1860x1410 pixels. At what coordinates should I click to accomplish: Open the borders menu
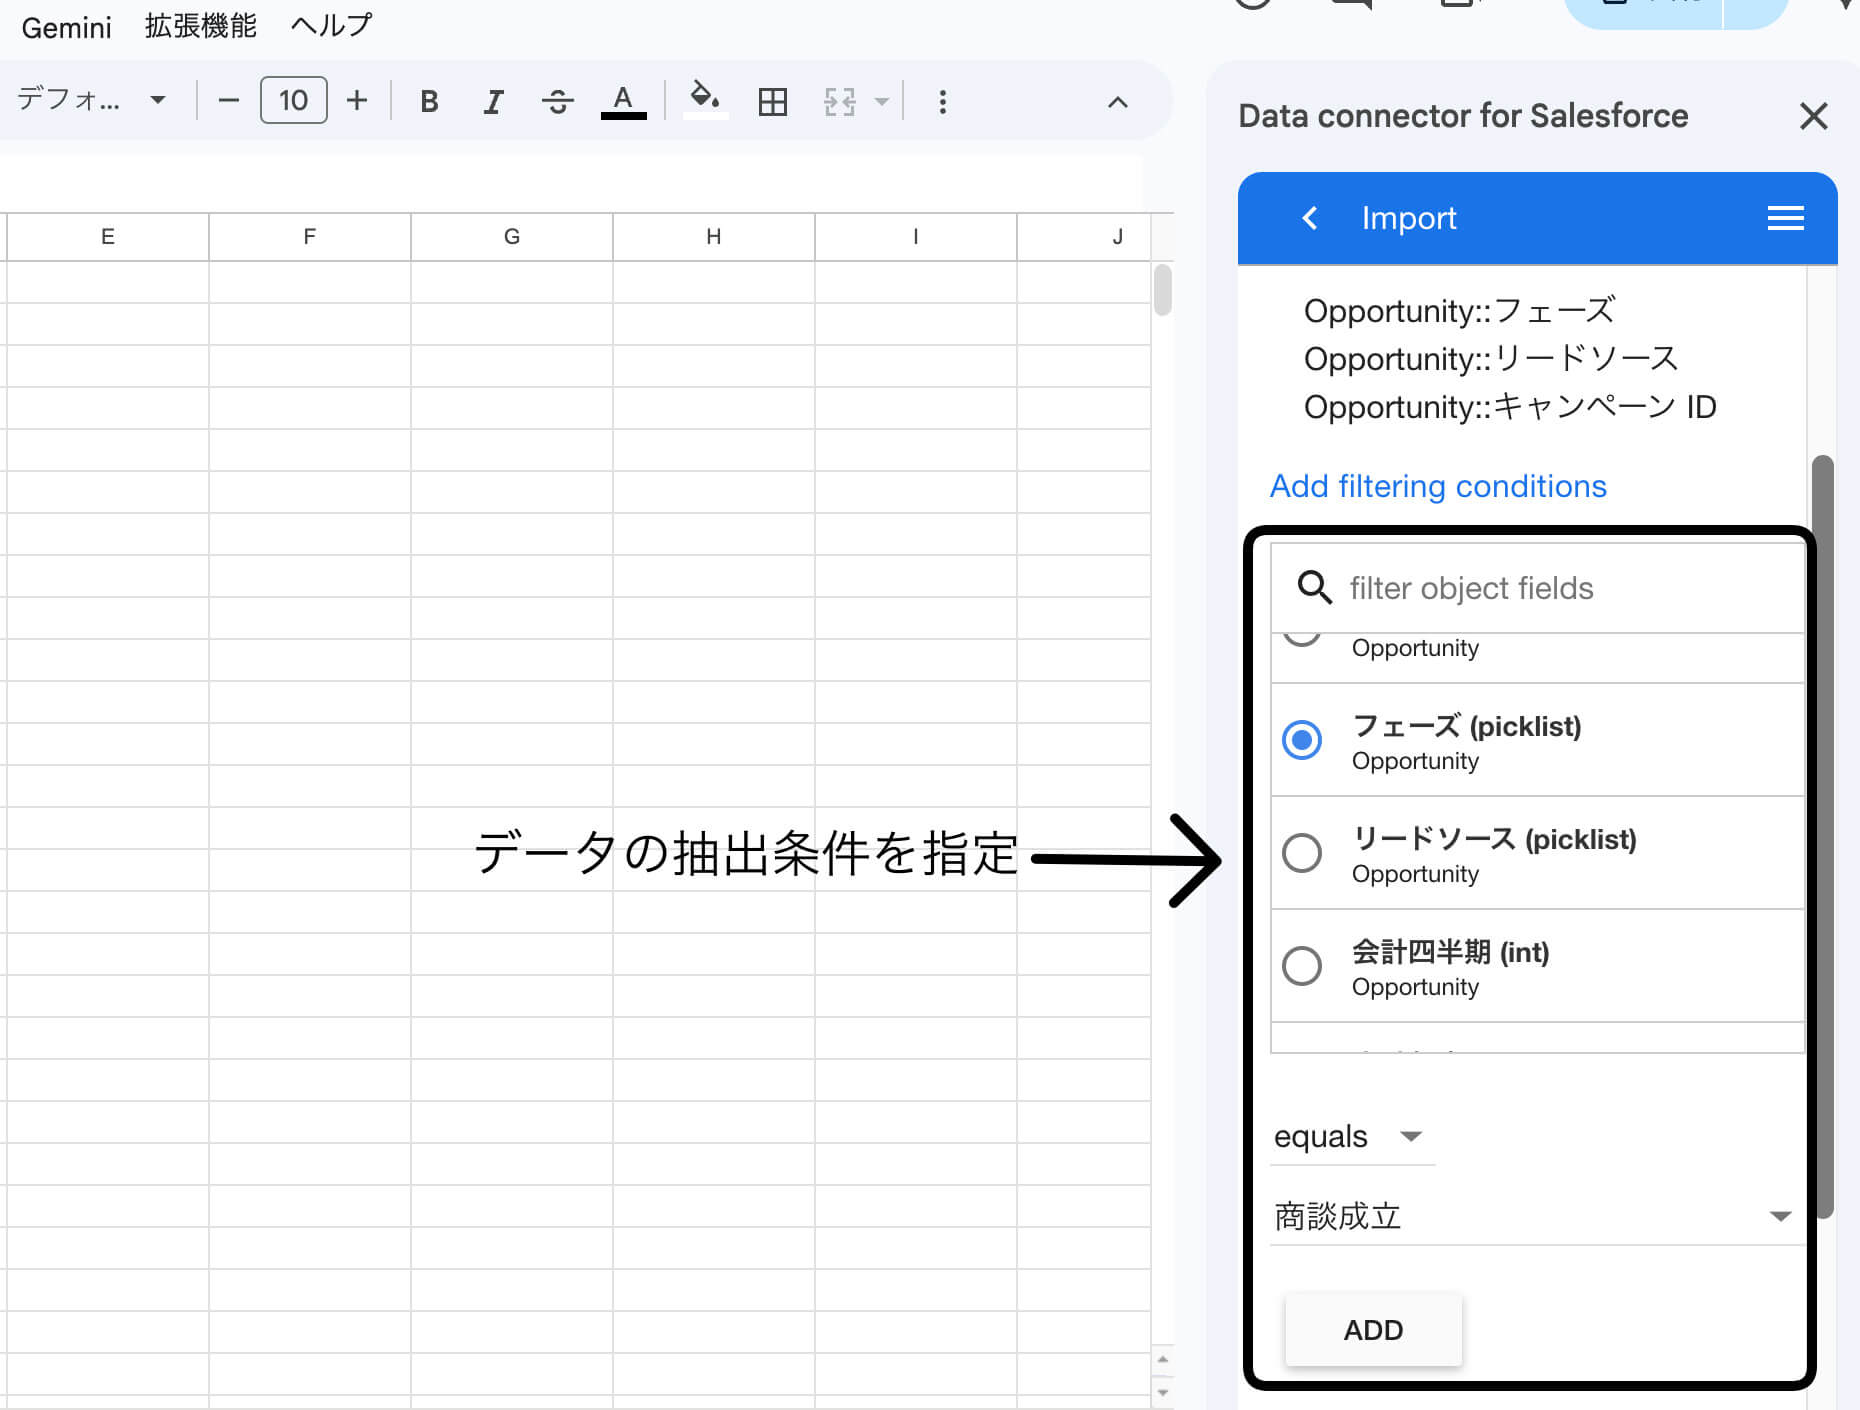(x=772, y=100)
